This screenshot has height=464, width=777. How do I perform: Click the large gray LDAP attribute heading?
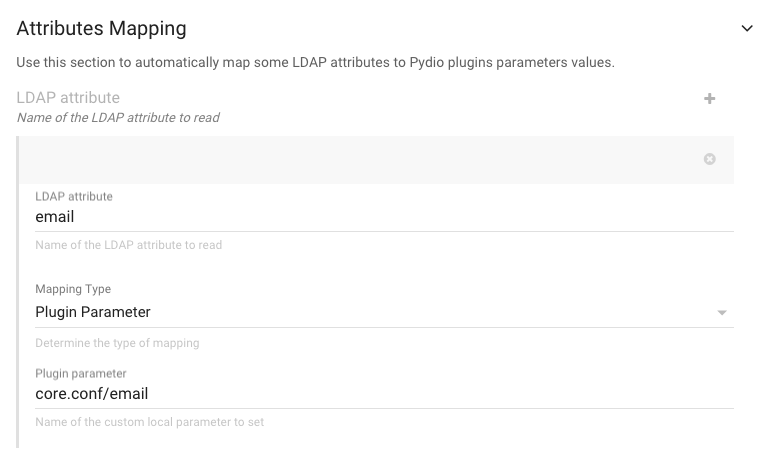(x=68, y=98)
